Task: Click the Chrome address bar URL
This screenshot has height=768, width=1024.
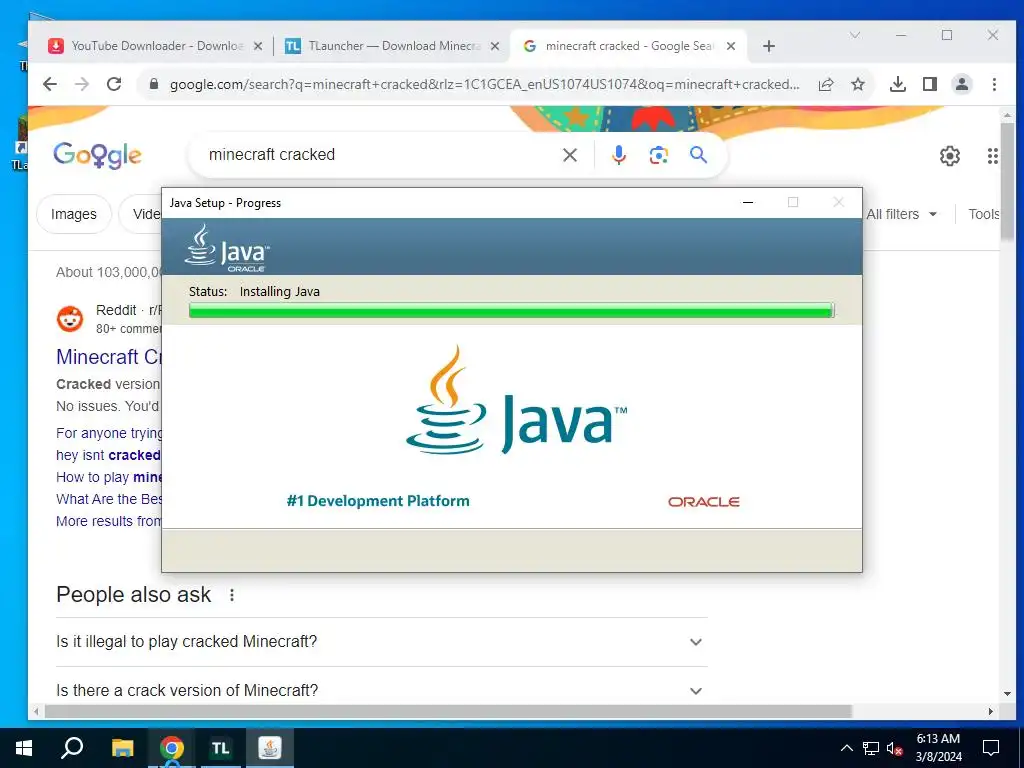Action: [x=484, y=84]
